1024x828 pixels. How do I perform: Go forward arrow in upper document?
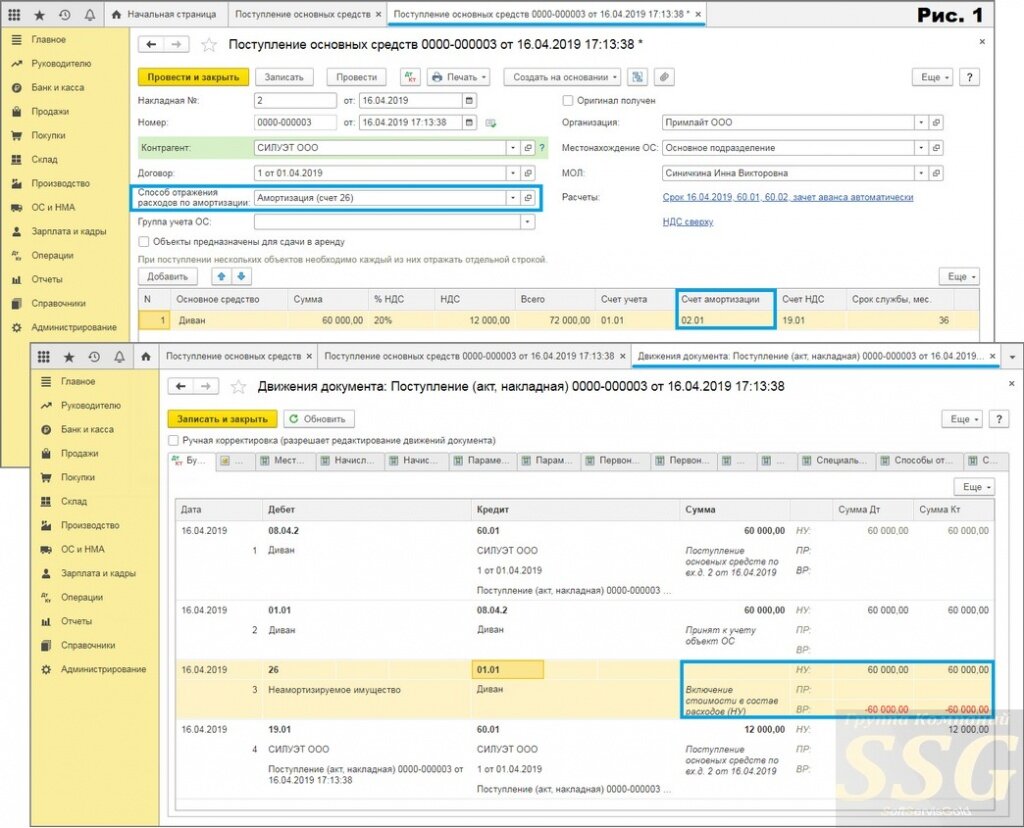point(176,44)
